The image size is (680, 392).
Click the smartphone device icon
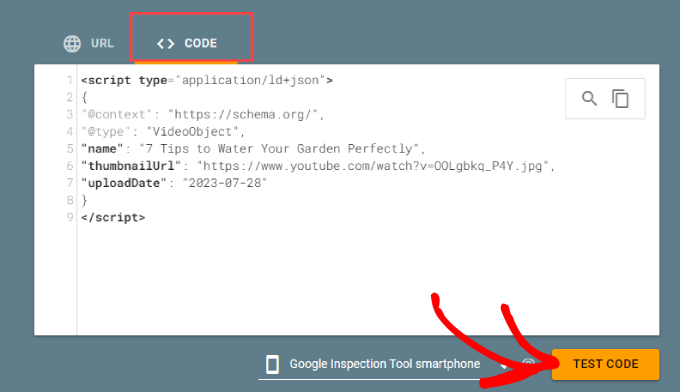coord(272,364)
